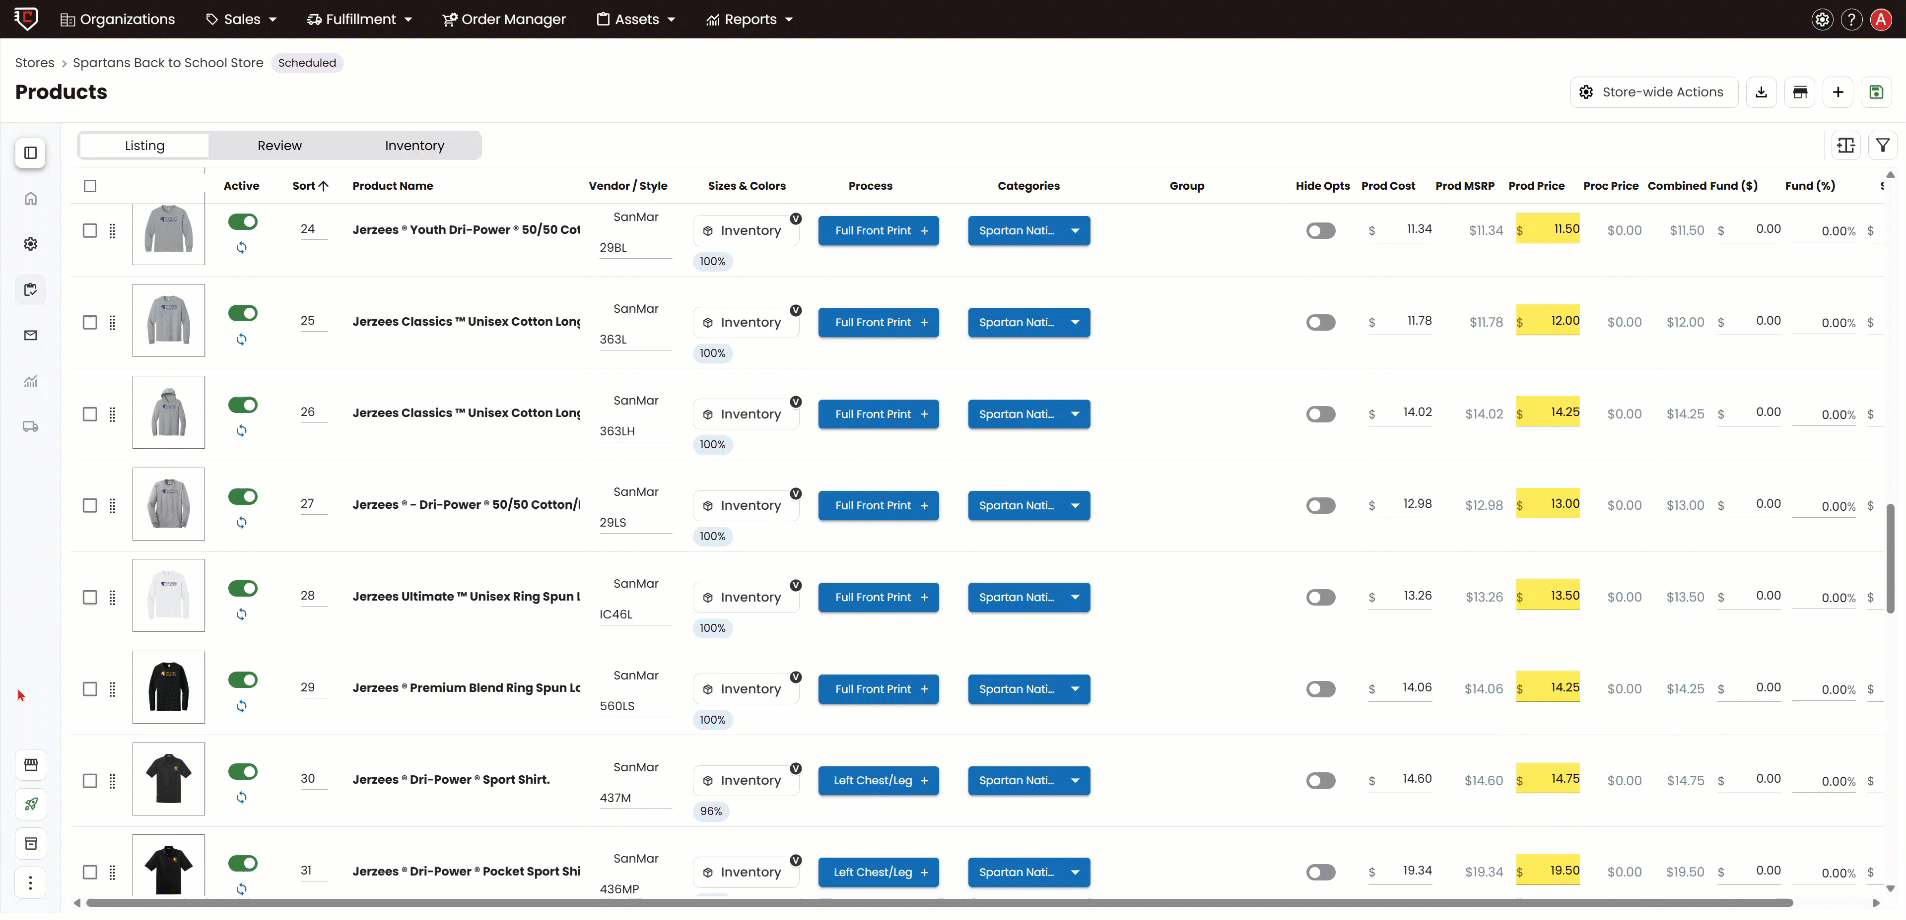Sort by the Sort column header
Viewport: 1906px width, 920px height.
[x=310, y=186]
